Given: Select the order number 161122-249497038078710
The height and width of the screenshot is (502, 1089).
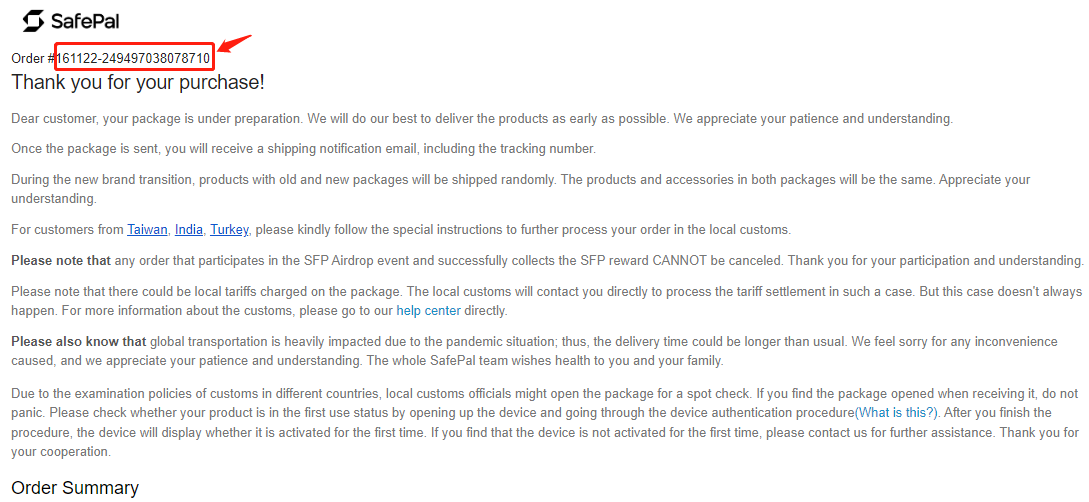Looking at the screenshot, I should (x=133, y=59).
